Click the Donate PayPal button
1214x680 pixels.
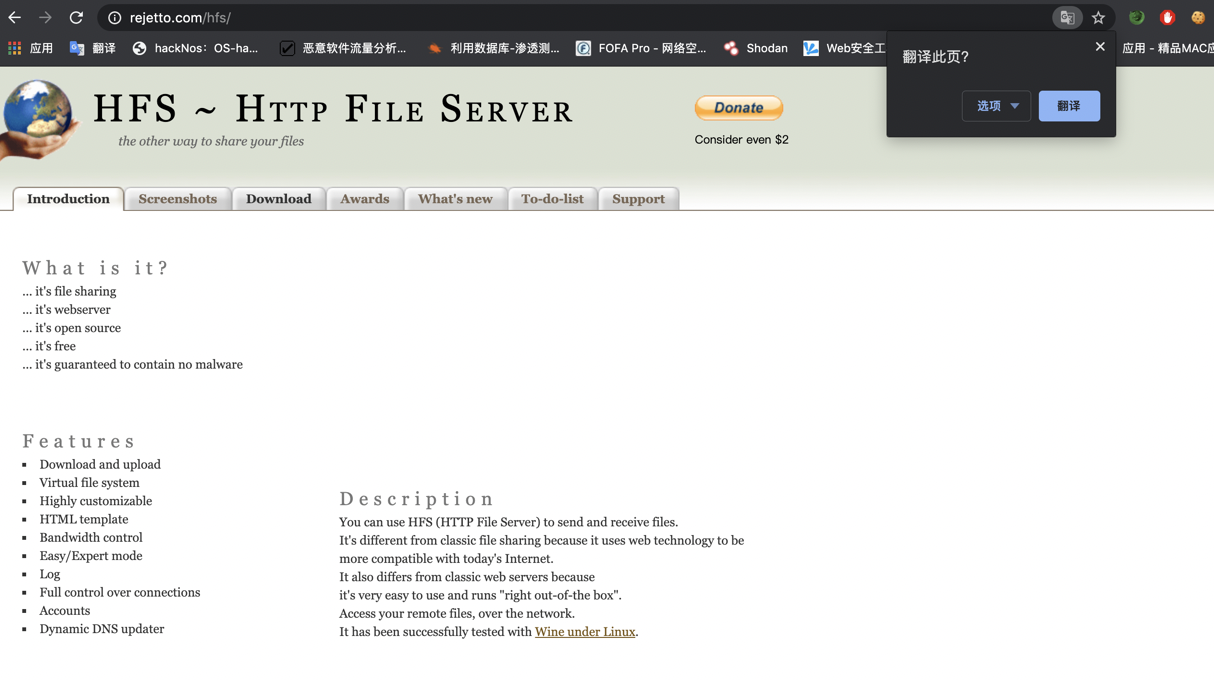[x=739, y=107]
